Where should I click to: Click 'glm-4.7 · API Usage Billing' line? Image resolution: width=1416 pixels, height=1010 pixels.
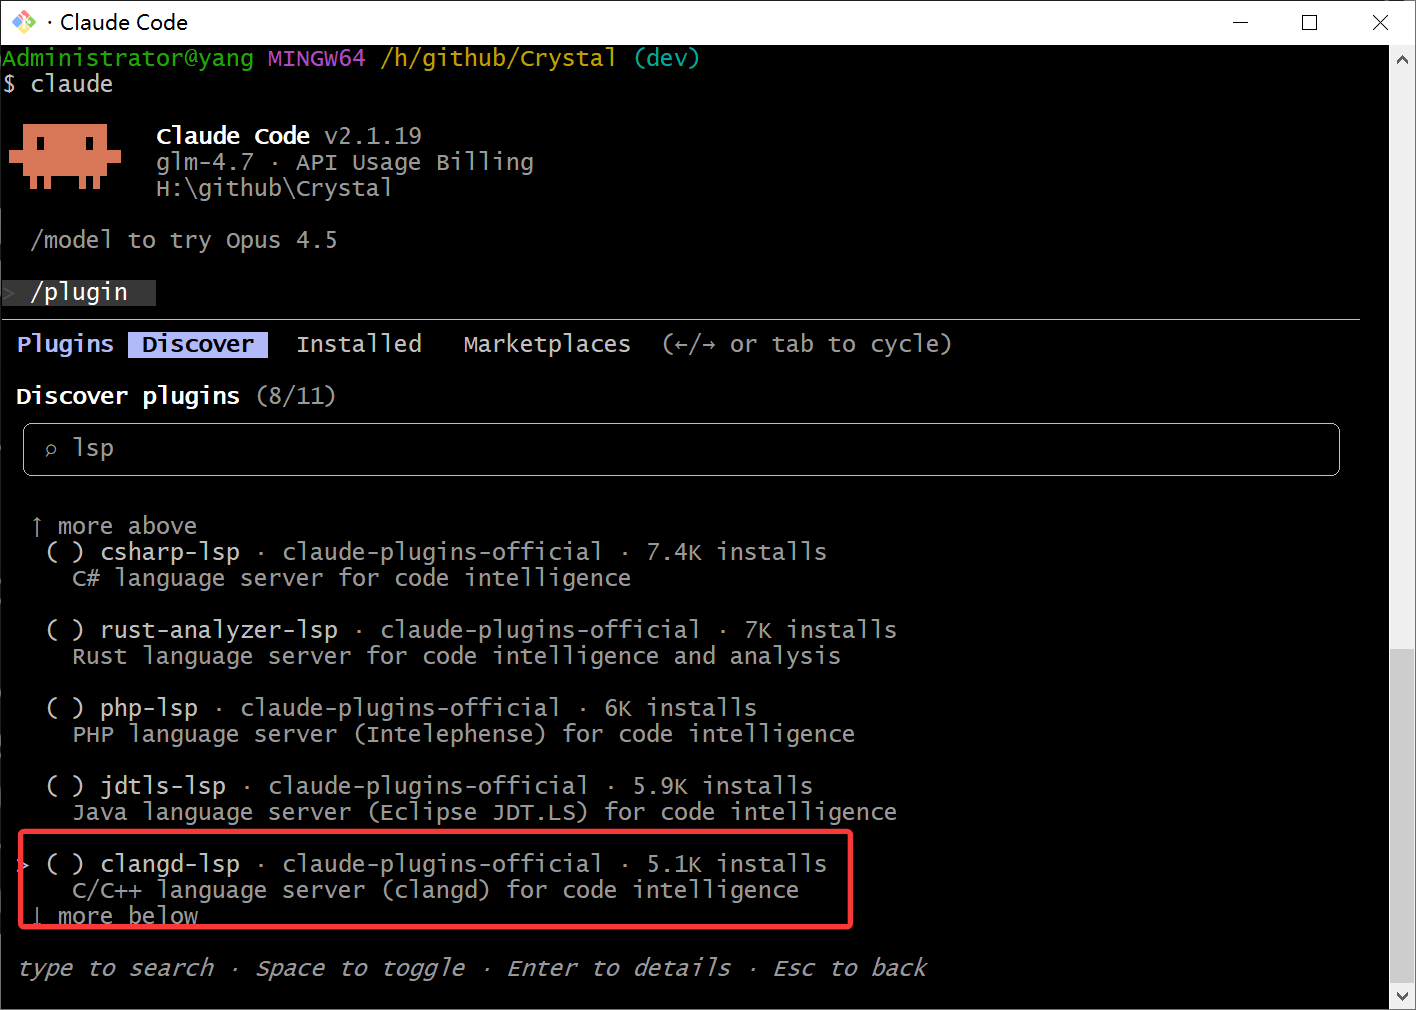coord(345,162)
